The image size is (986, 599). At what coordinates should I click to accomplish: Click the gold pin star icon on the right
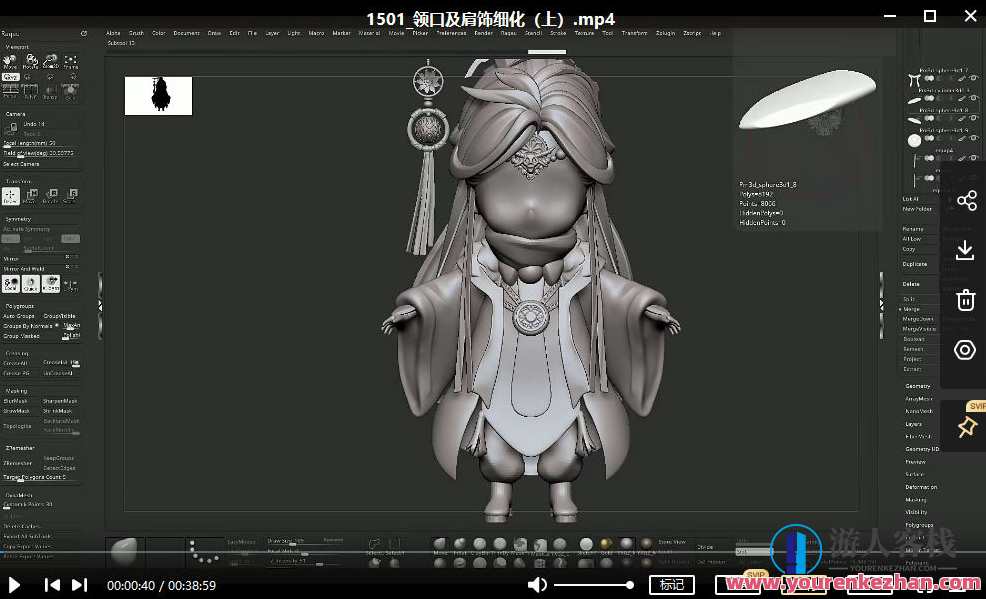966,426
